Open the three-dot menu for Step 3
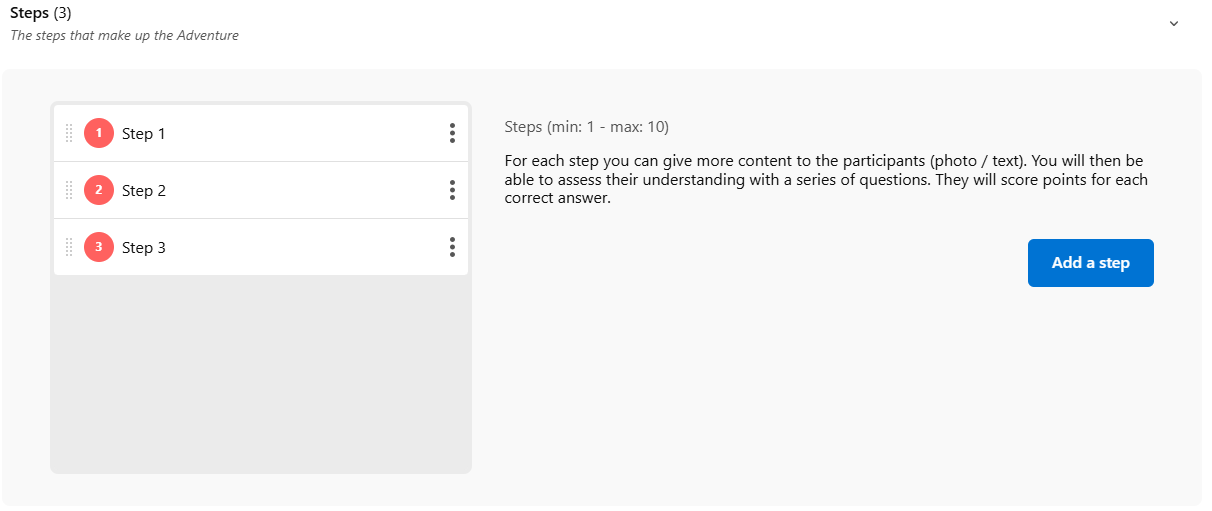The image size is (1212, 511). coord(452,247)
